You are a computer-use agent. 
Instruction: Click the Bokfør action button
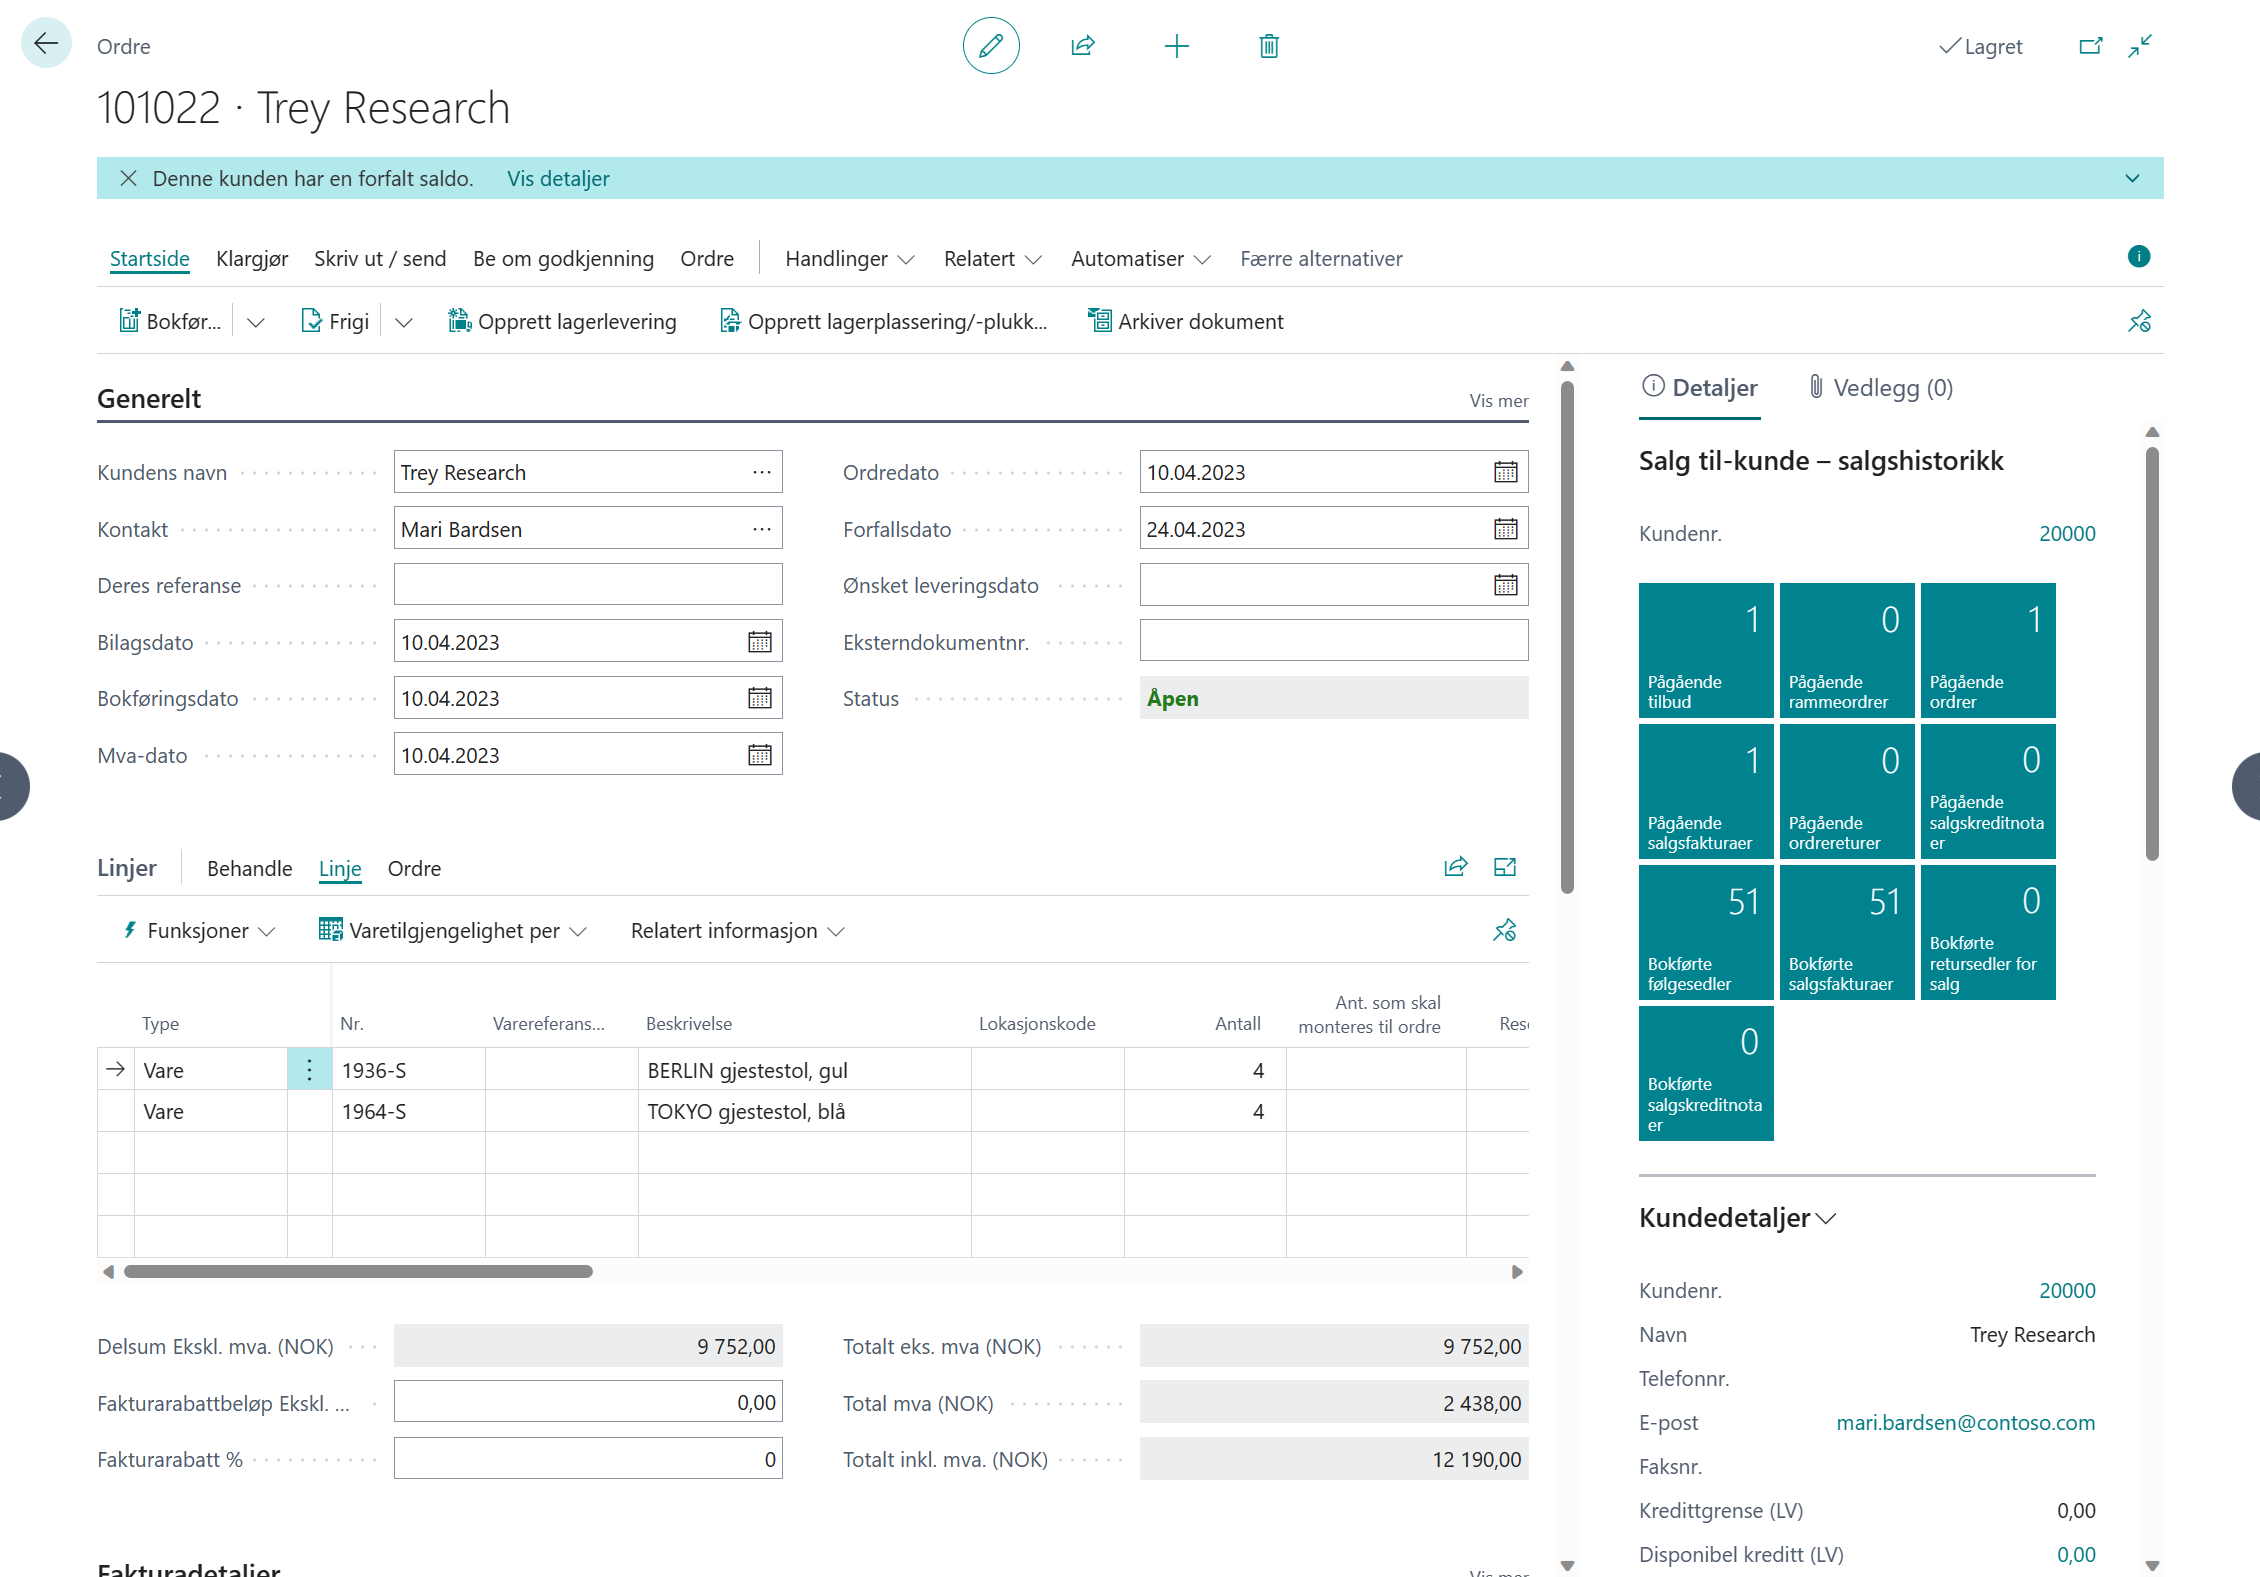click(x=170, y=321)
